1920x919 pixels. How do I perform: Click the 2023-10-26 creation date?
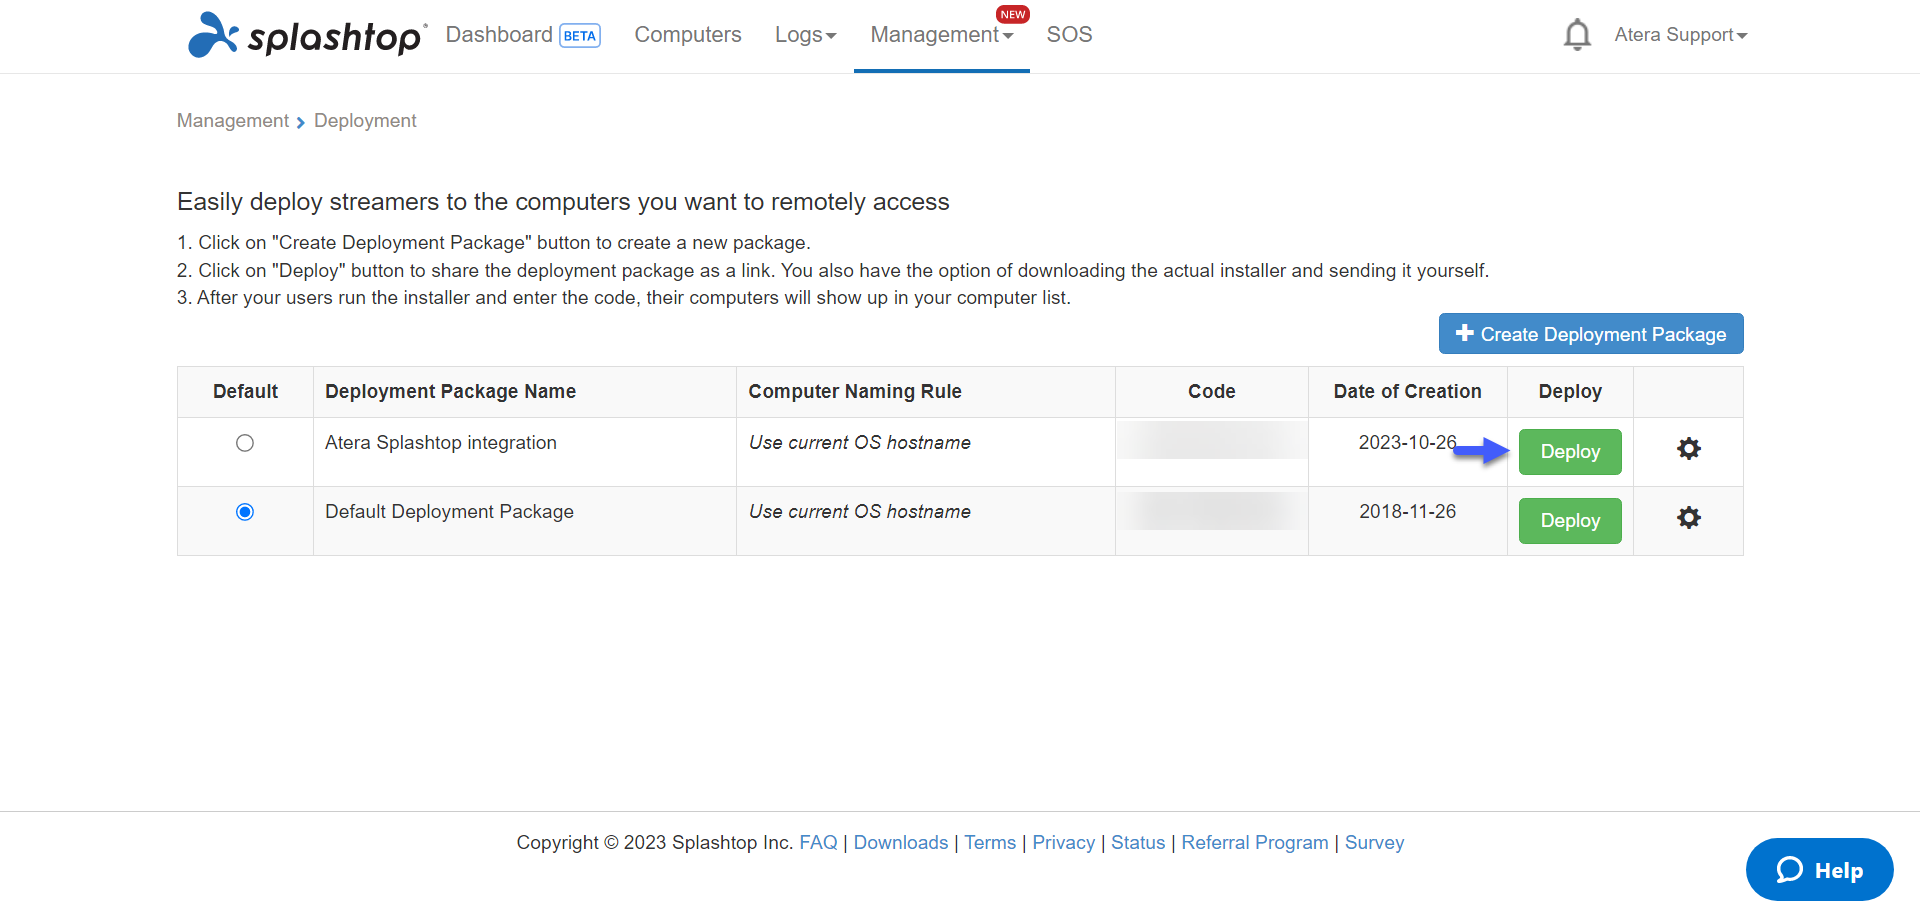(x=1407, y=443)
